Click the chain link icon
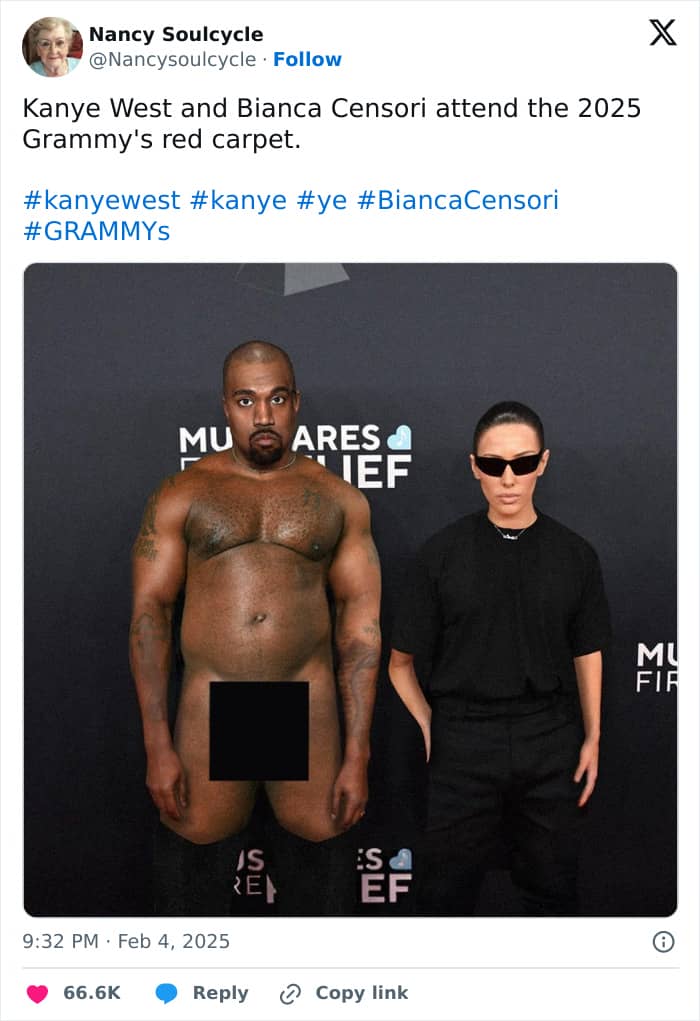The image size is (700, 1021). [290, 994]
